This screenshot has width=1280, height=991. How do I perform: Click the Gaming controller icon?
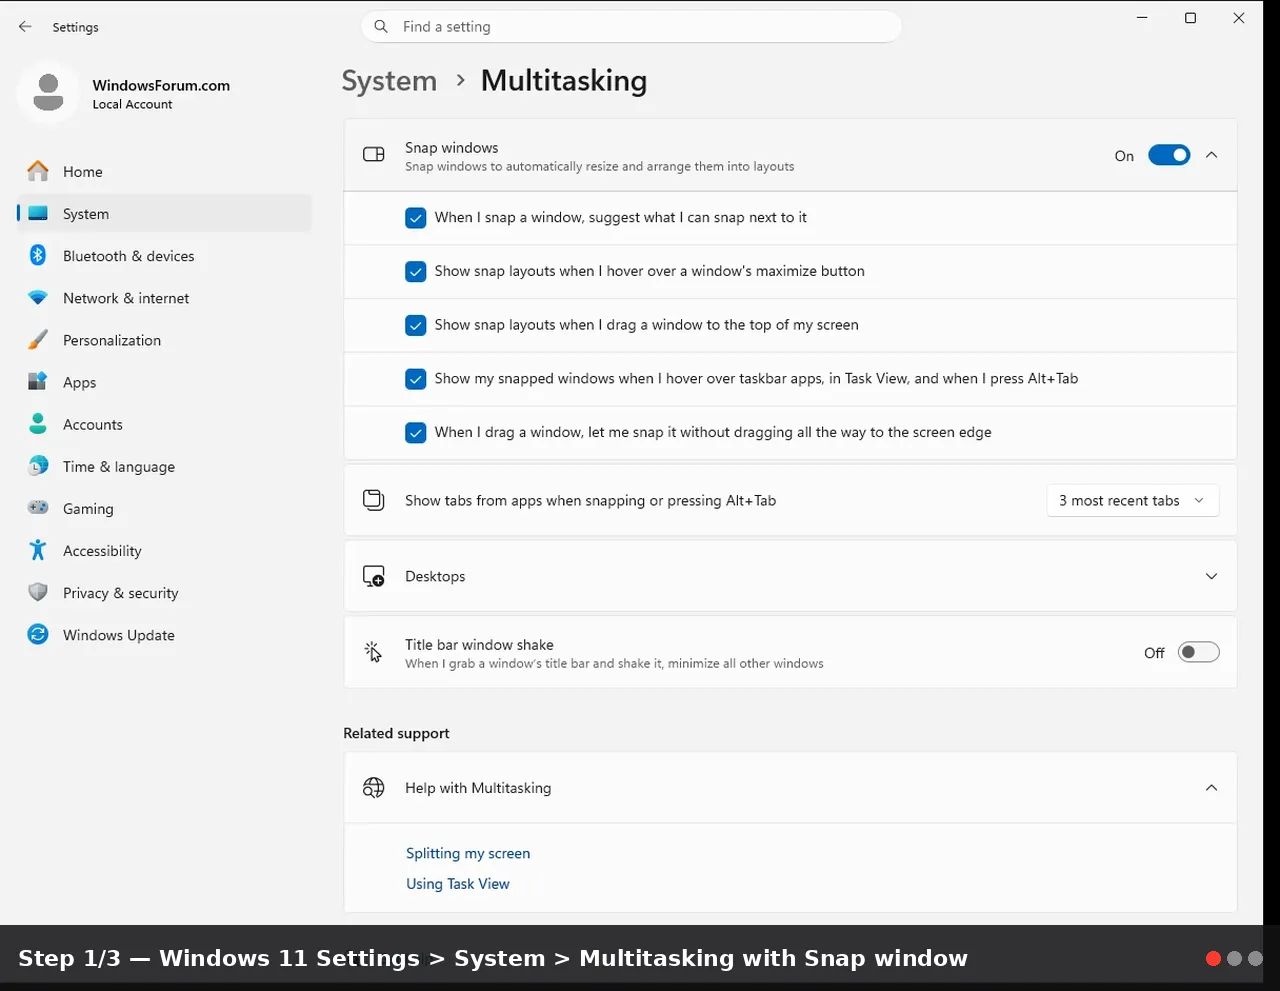38,508
